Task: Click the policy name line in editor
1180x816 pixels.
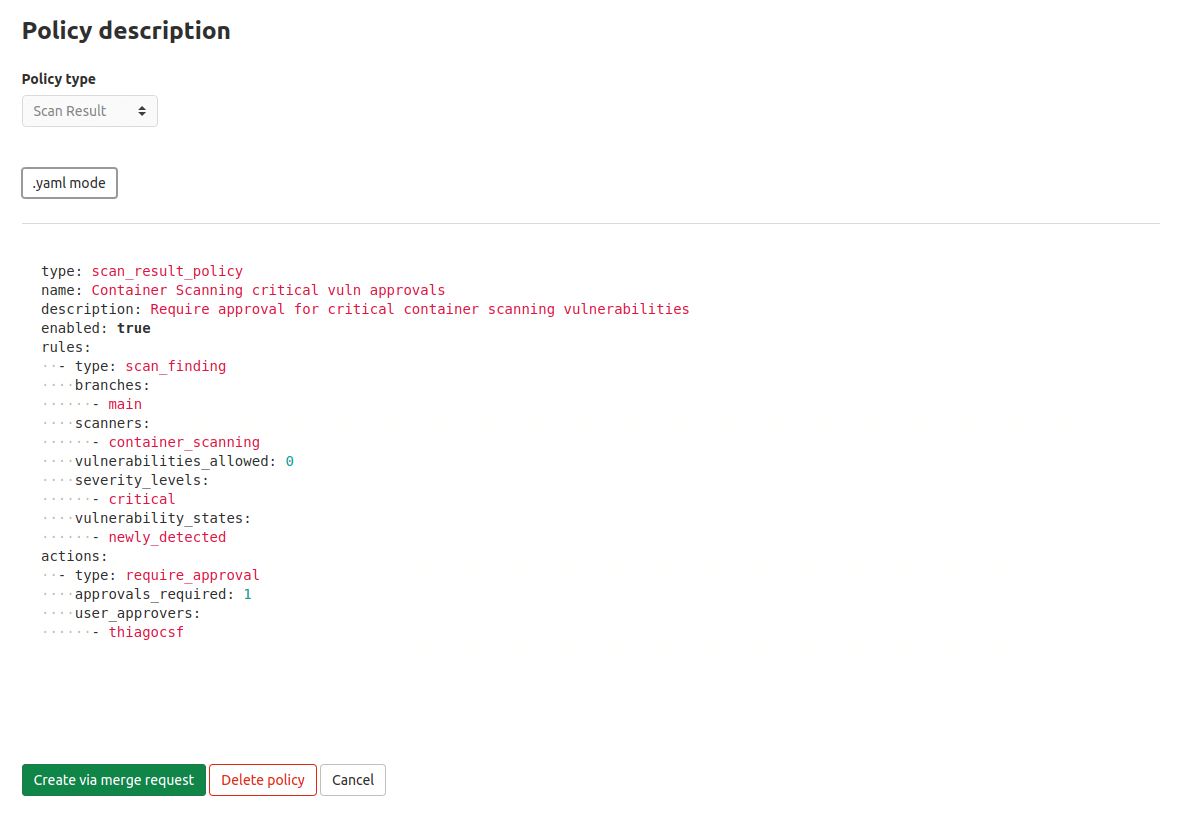Action: point(268,290)
